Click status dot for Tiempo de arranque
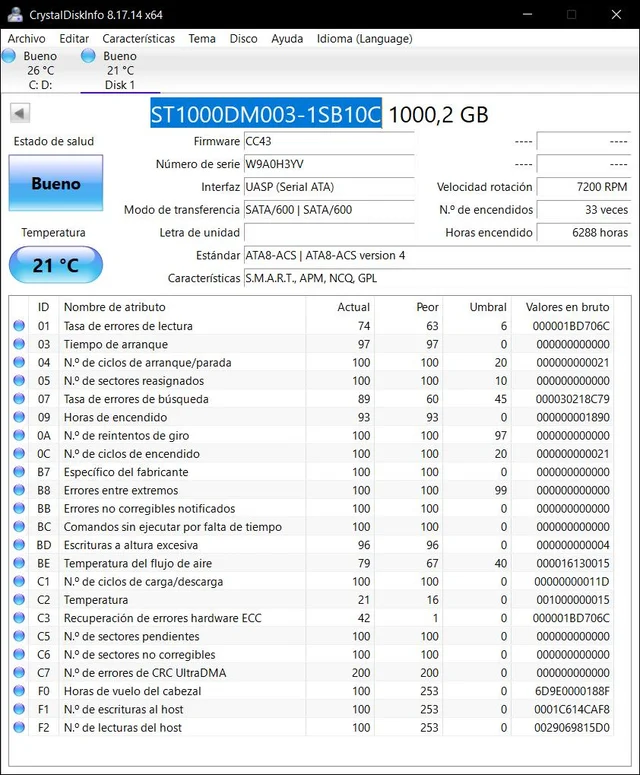640x775 pixels. [19, 344]
